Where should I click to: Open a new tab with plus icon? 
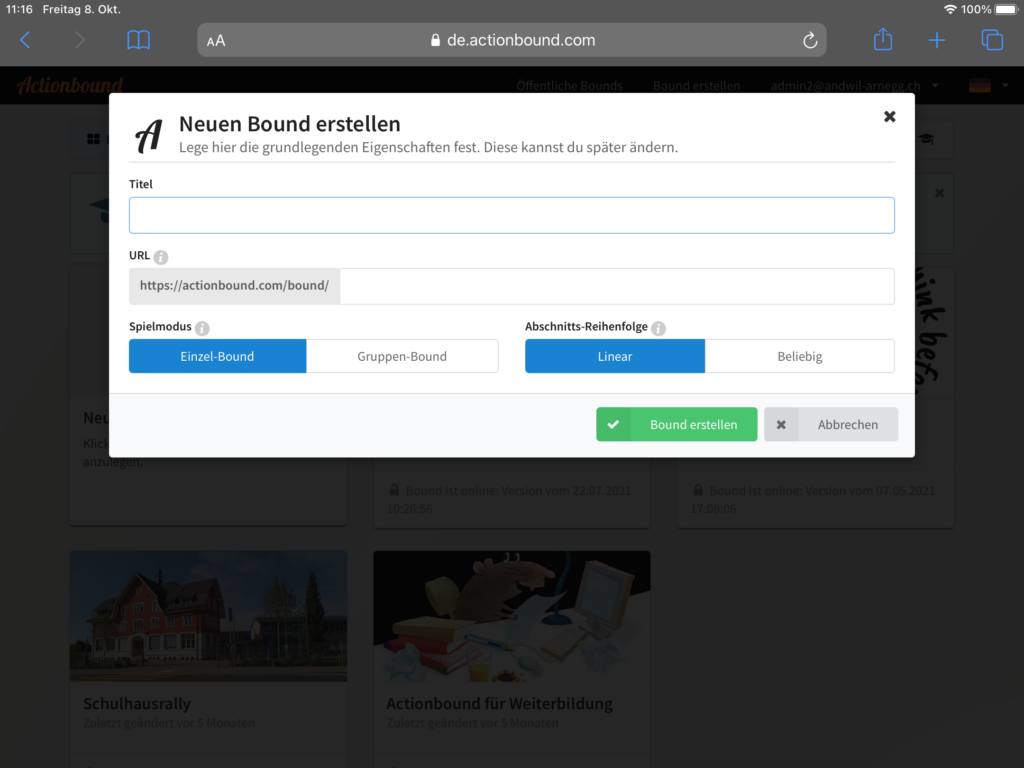[937, 40]
